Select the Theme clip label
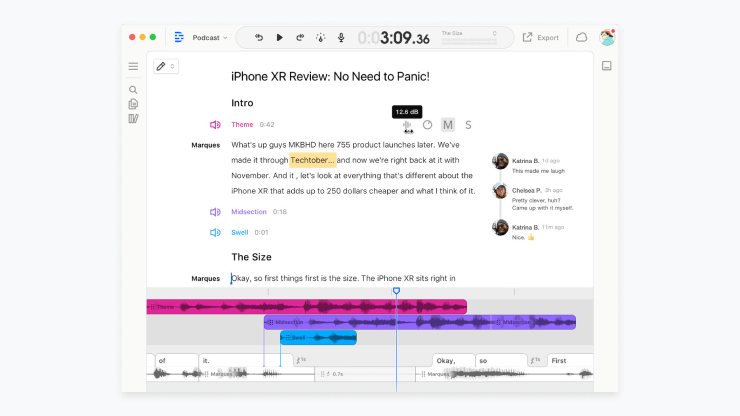Screen dimensions: 740x416 point(242,125)
